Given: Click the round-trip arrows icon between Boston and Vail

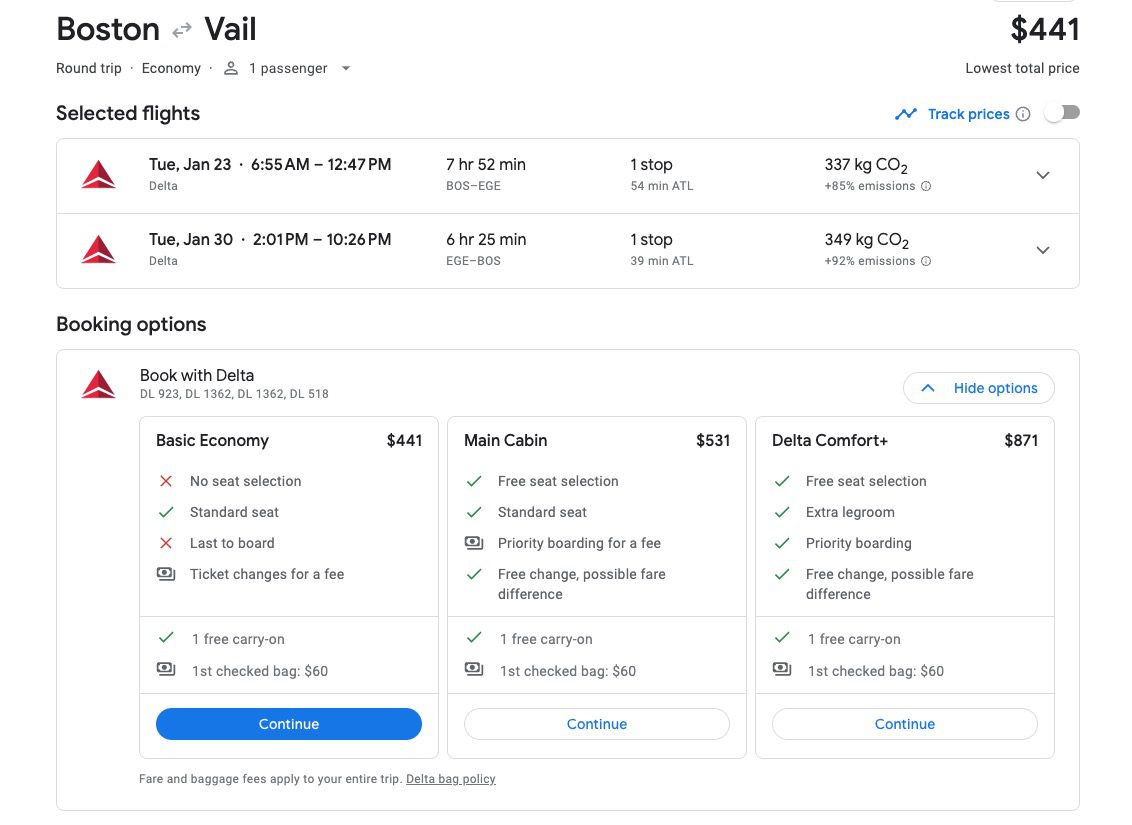Looking at the screenshot, I should click(181, 30).
